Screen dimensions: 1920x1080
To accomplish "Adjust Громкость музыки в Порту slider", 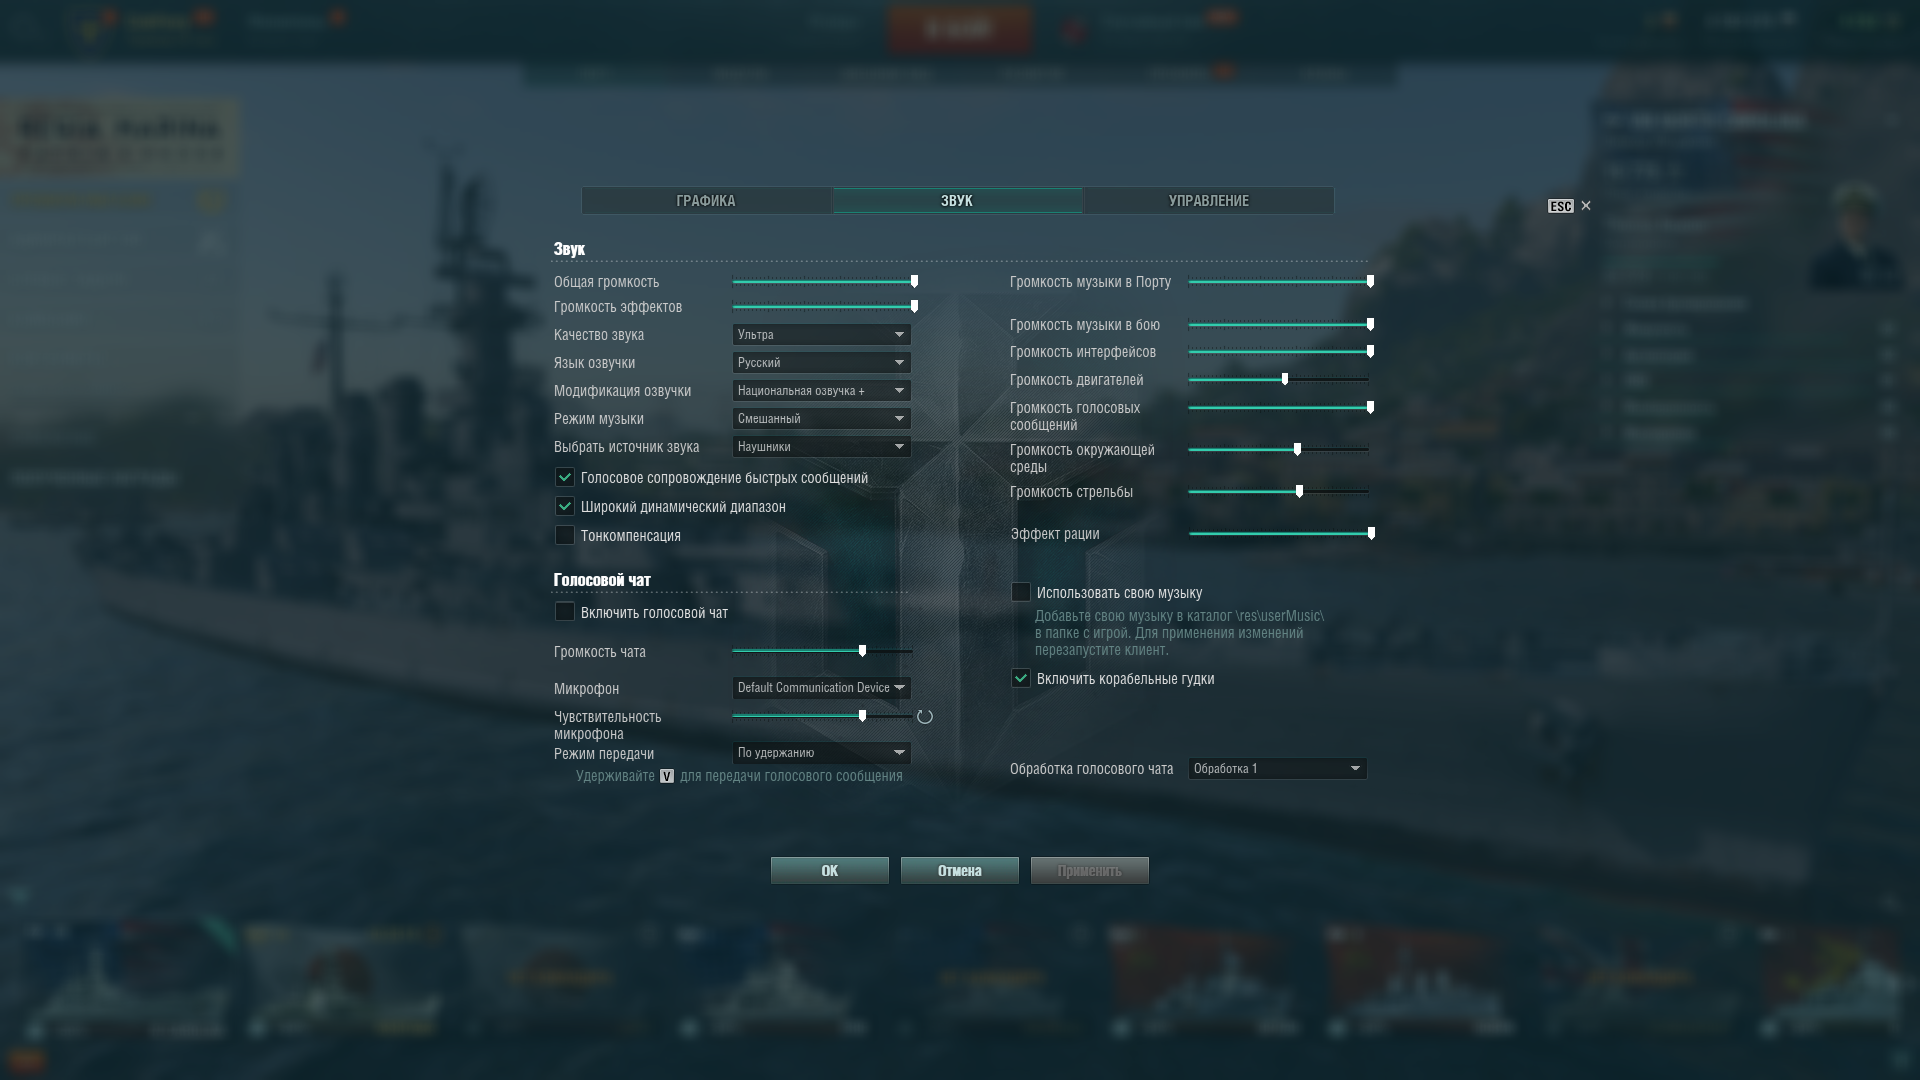I will 1281,282.
